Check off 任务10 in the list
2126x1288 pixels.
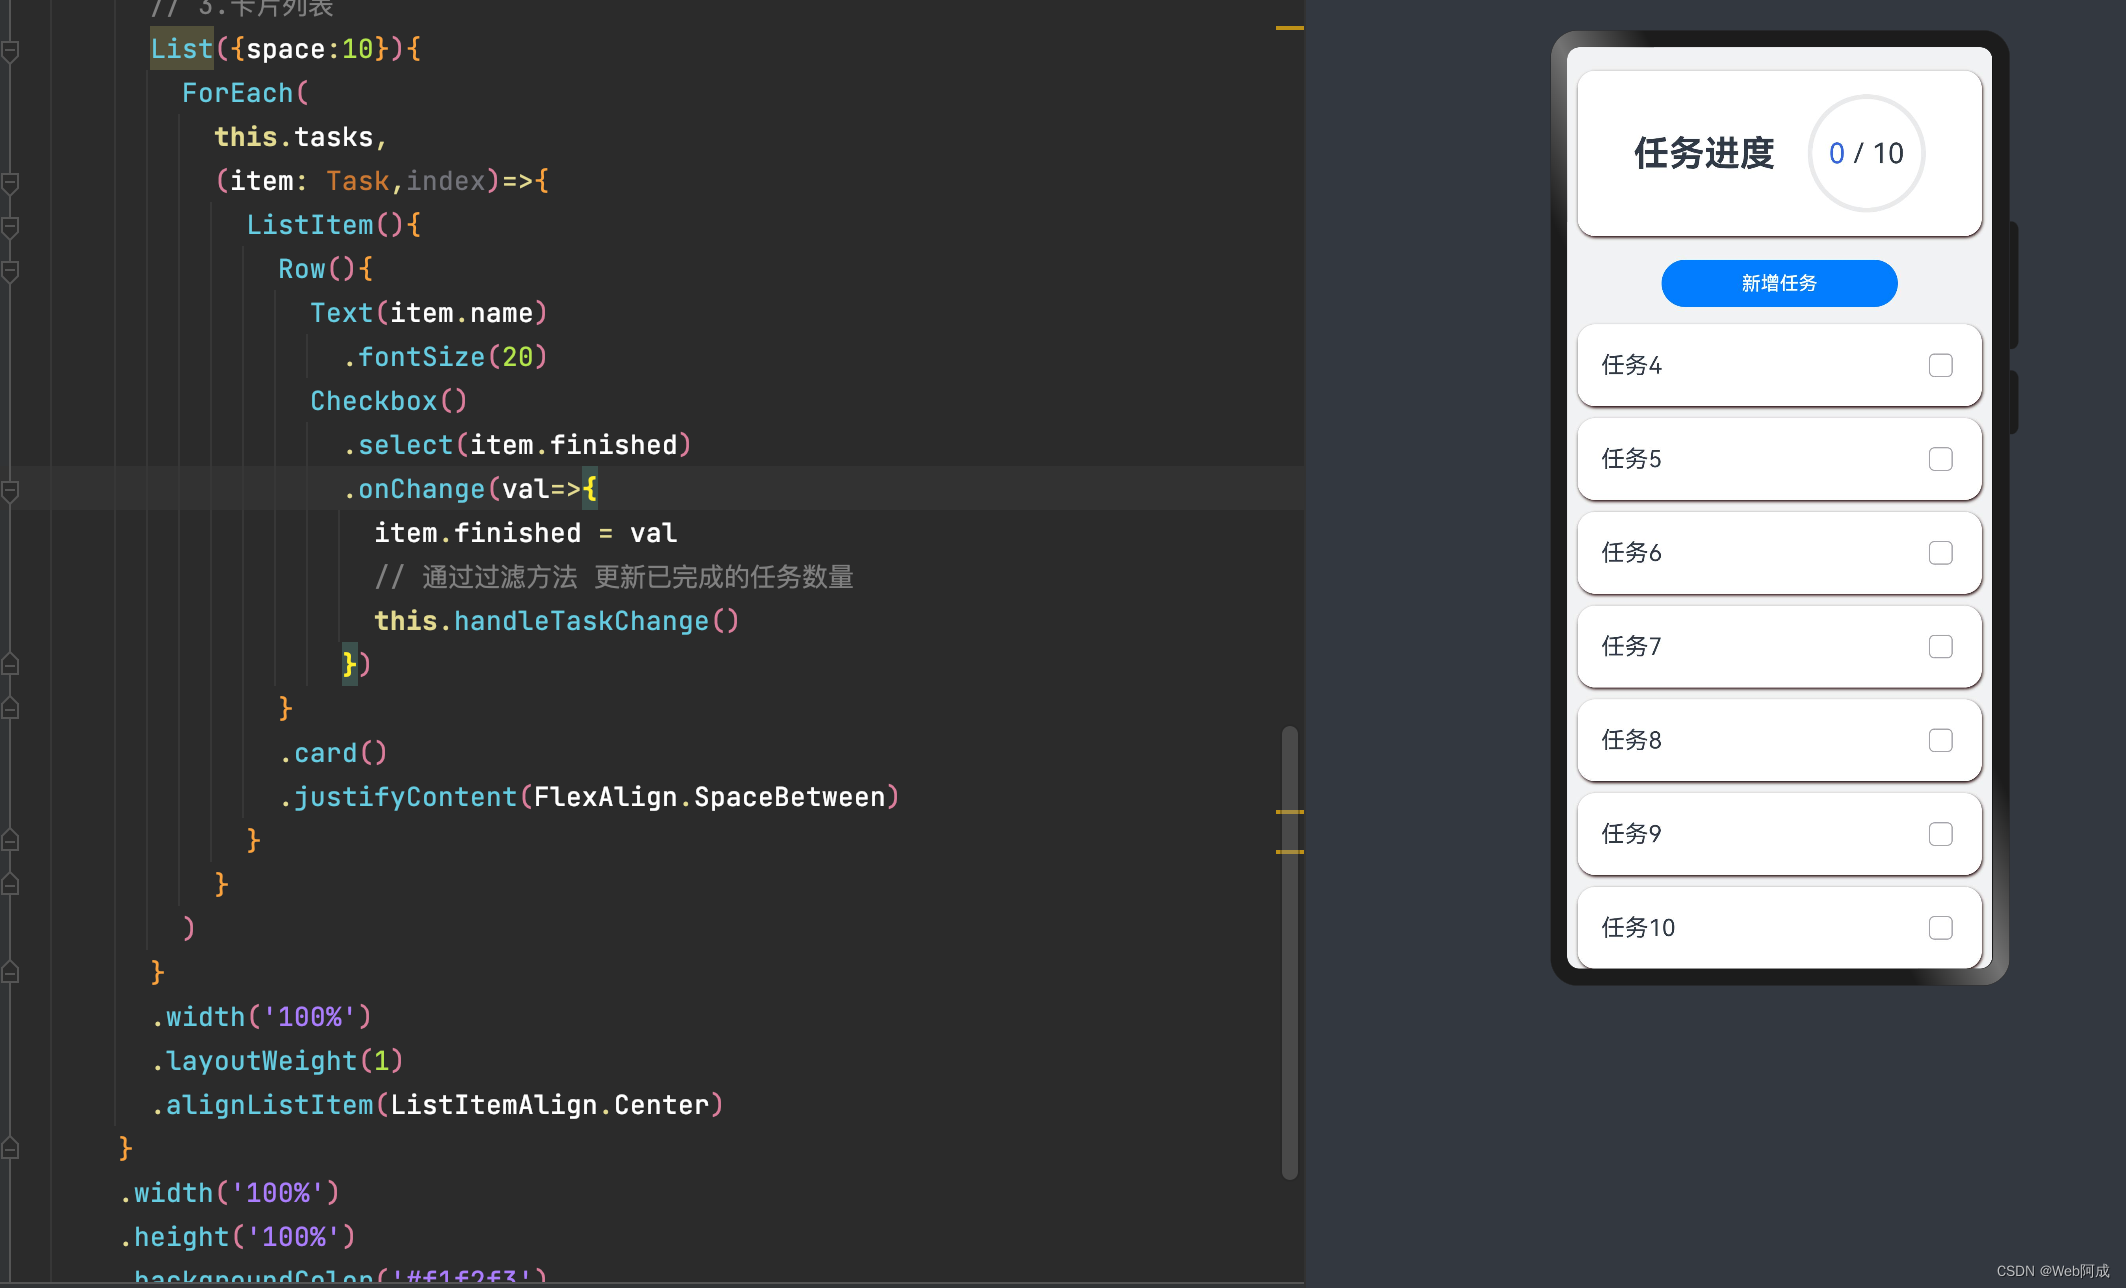click(1940, 928)
